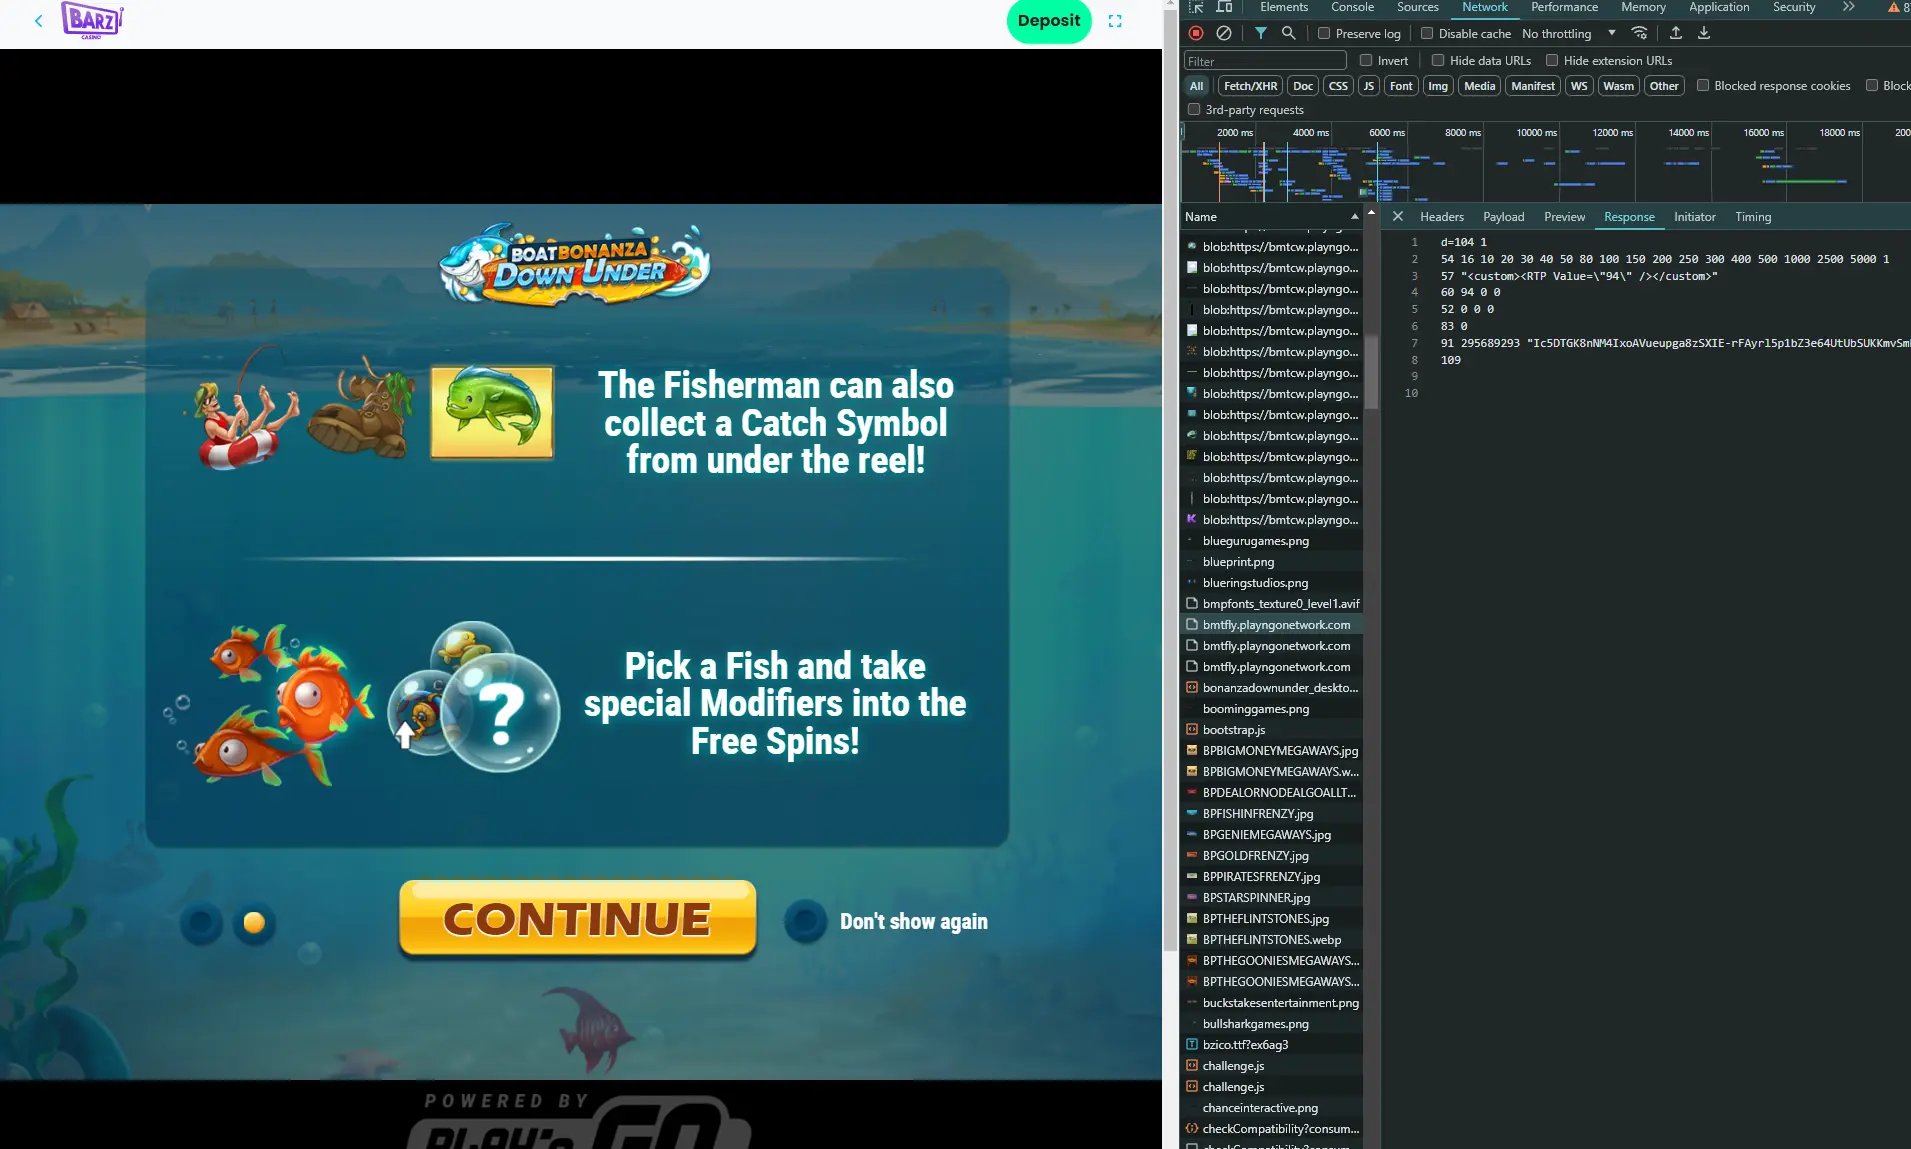The width and height of the screenshot is (1911, 1149).
Task: Click the first page indicator dot
Action: coord(201,922)
